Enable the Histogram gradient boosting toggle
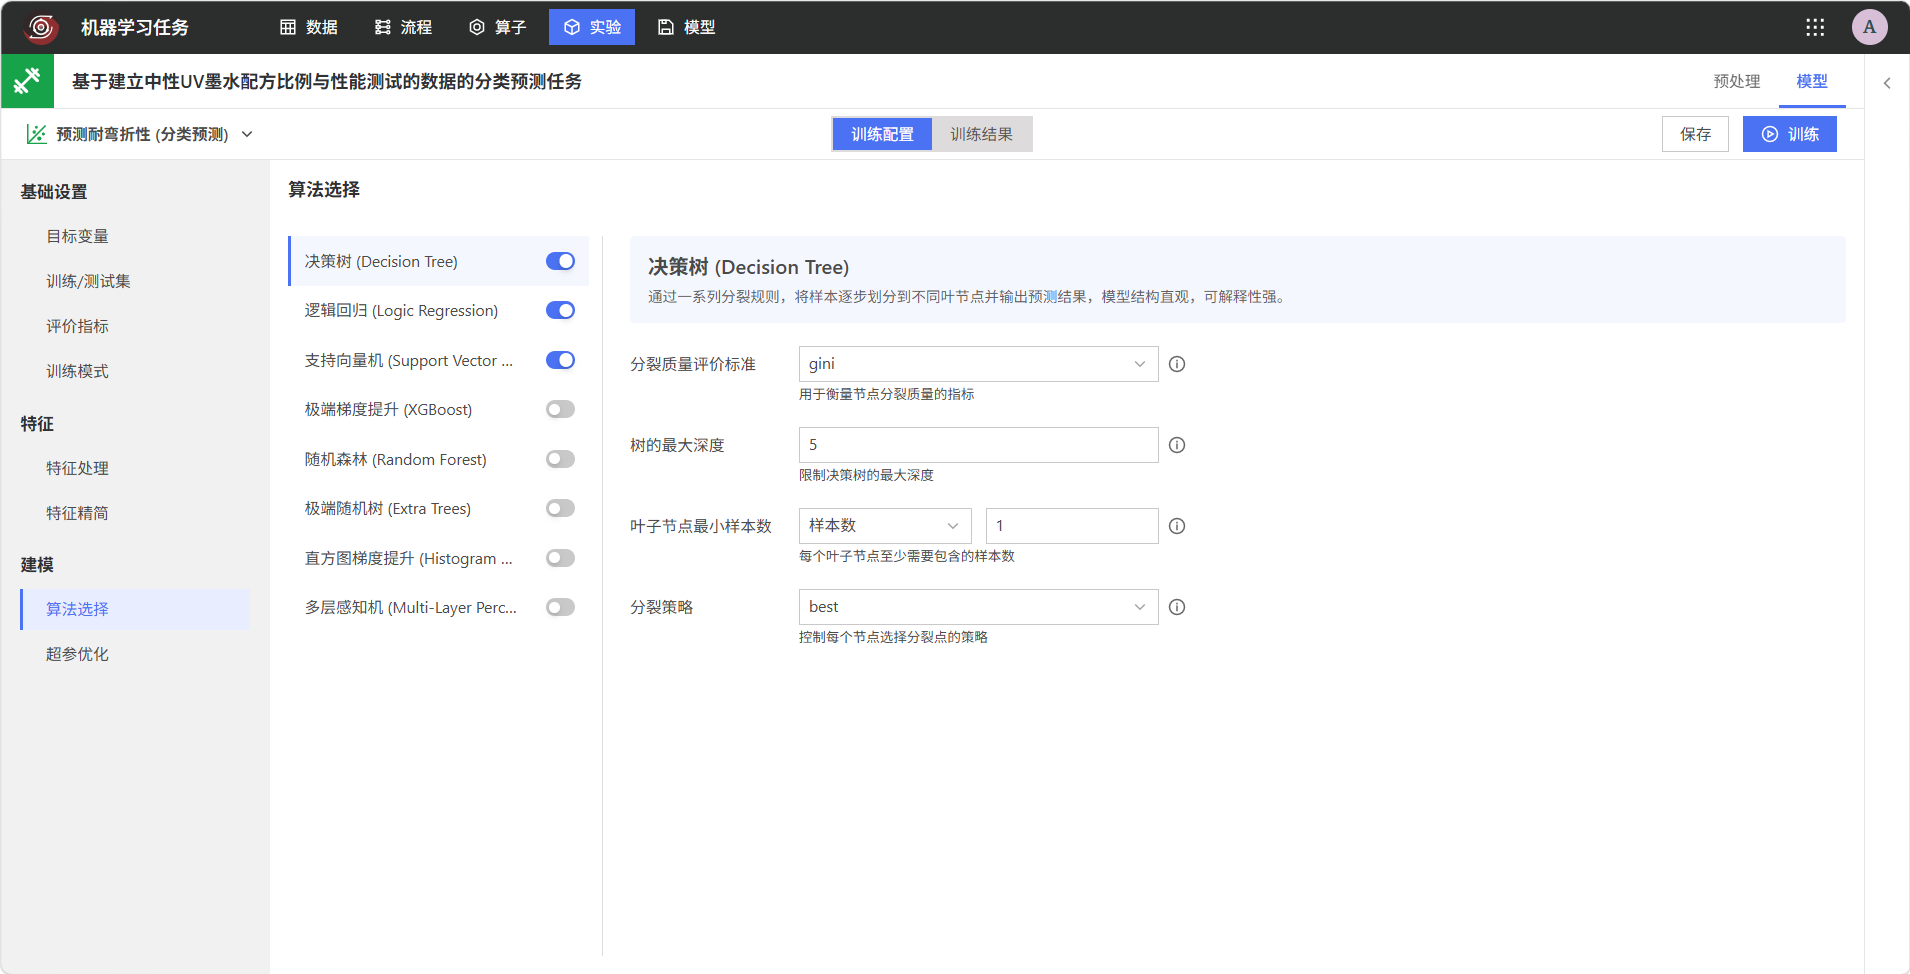This screenshot has width=1910, height=974. (560, 558)
